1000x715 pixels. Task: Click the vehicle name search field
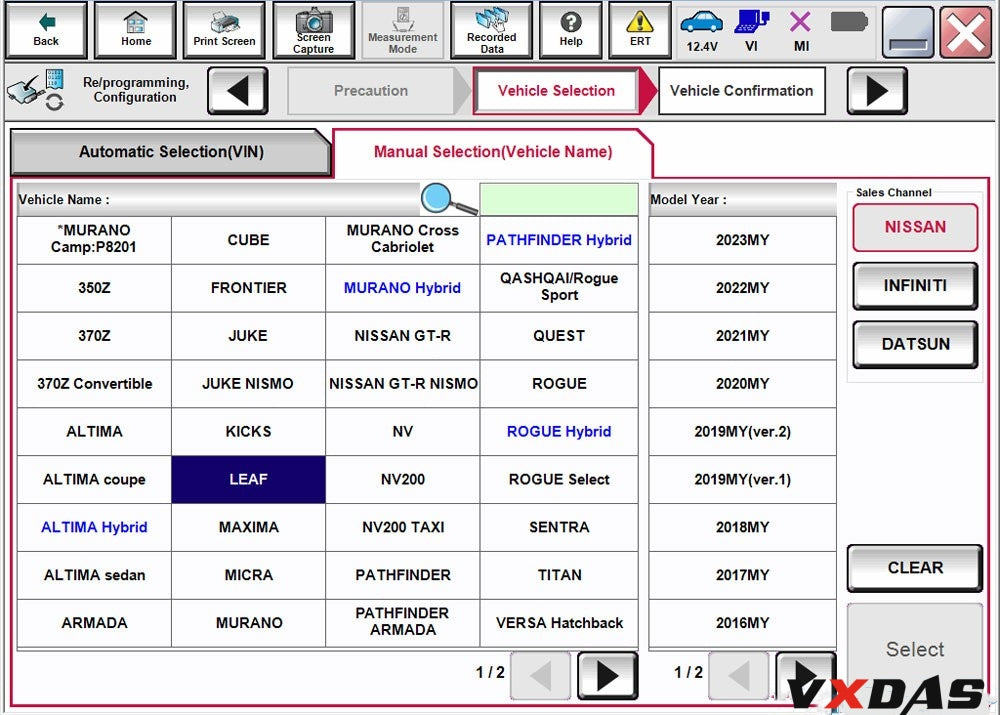559,199
